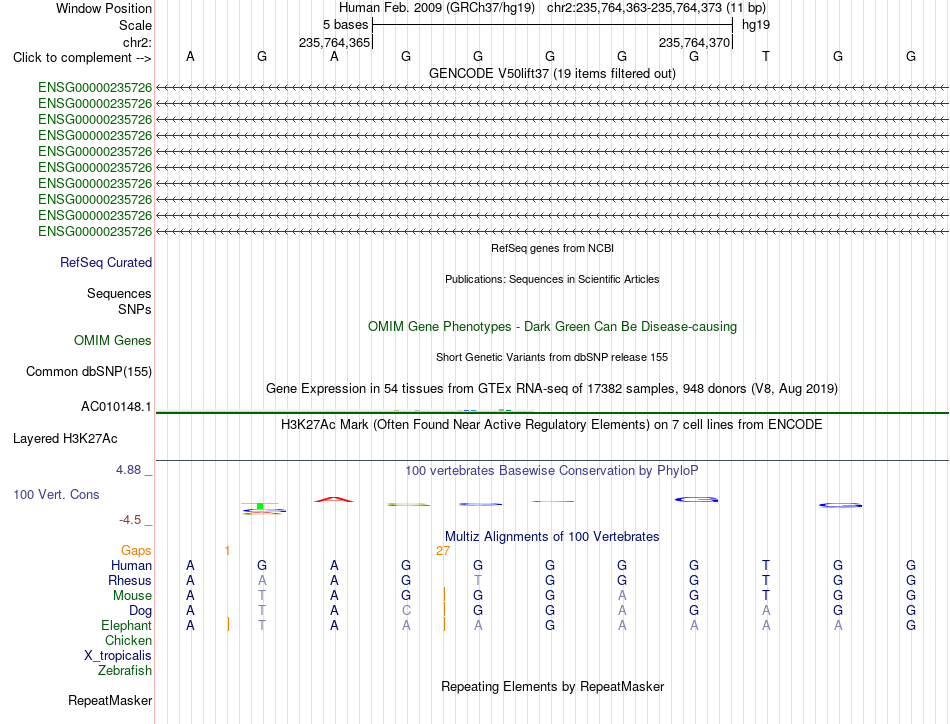Viewport: 950px width, 724px height.
Task: Click position marker 235,764,365
Action: pyautogui.click(x=334, y=42)
